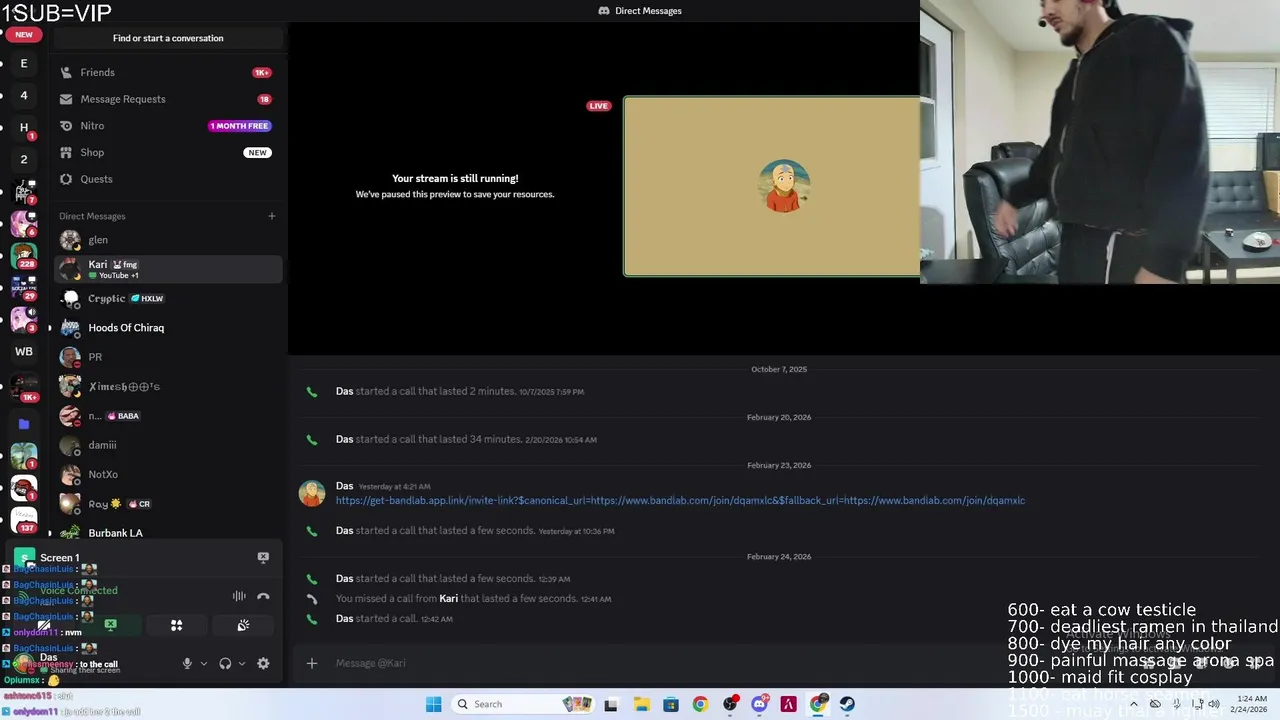The width and height of the screenshot is (1280, 720).
Task: Open the damiii direct message
Action: 168,445
